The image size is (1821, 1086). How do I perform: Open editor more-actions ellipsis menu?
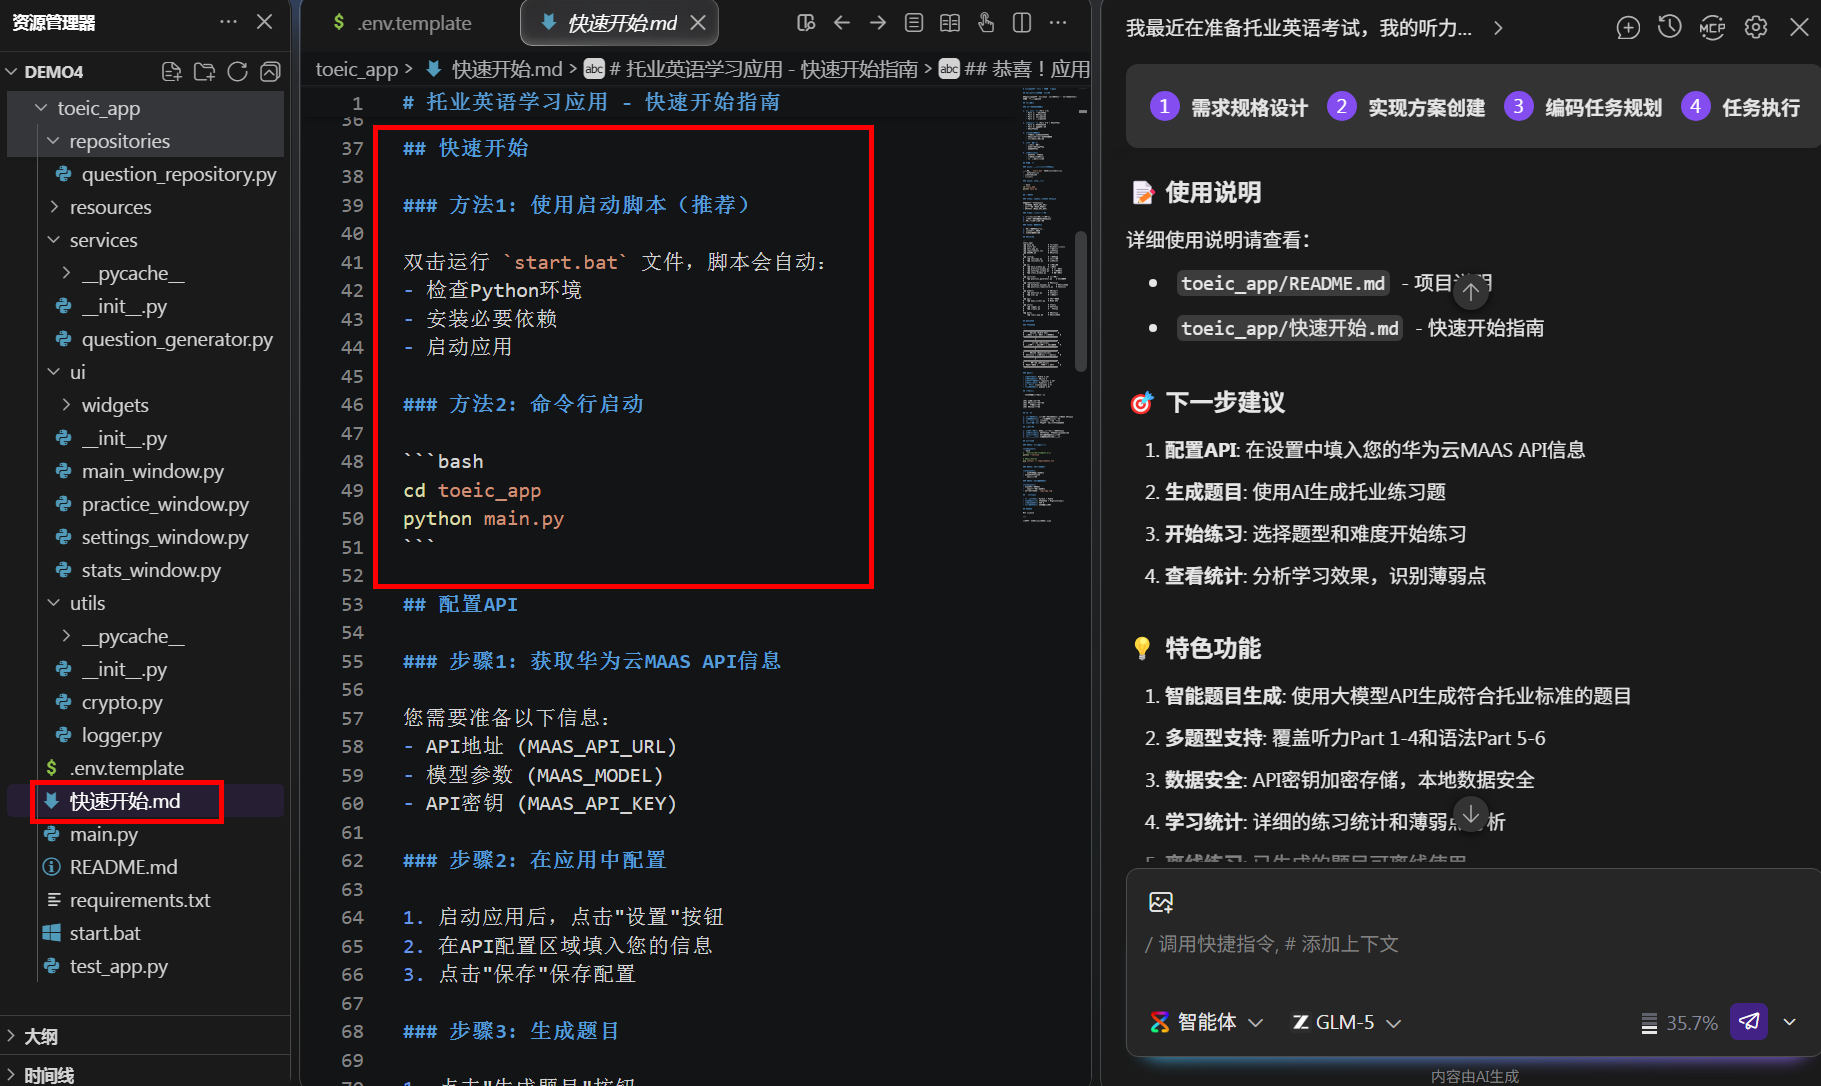1058,22
